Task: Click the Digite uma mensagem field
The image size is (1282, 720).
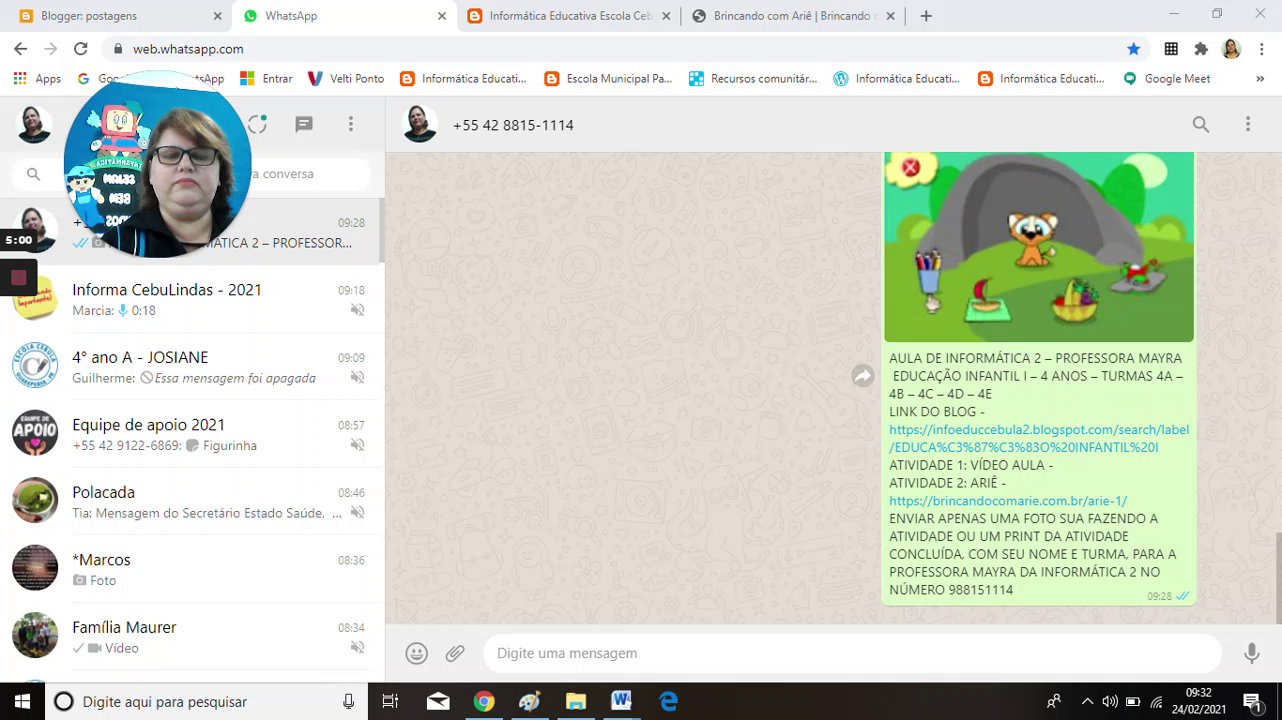Action: tap(852, 653)
